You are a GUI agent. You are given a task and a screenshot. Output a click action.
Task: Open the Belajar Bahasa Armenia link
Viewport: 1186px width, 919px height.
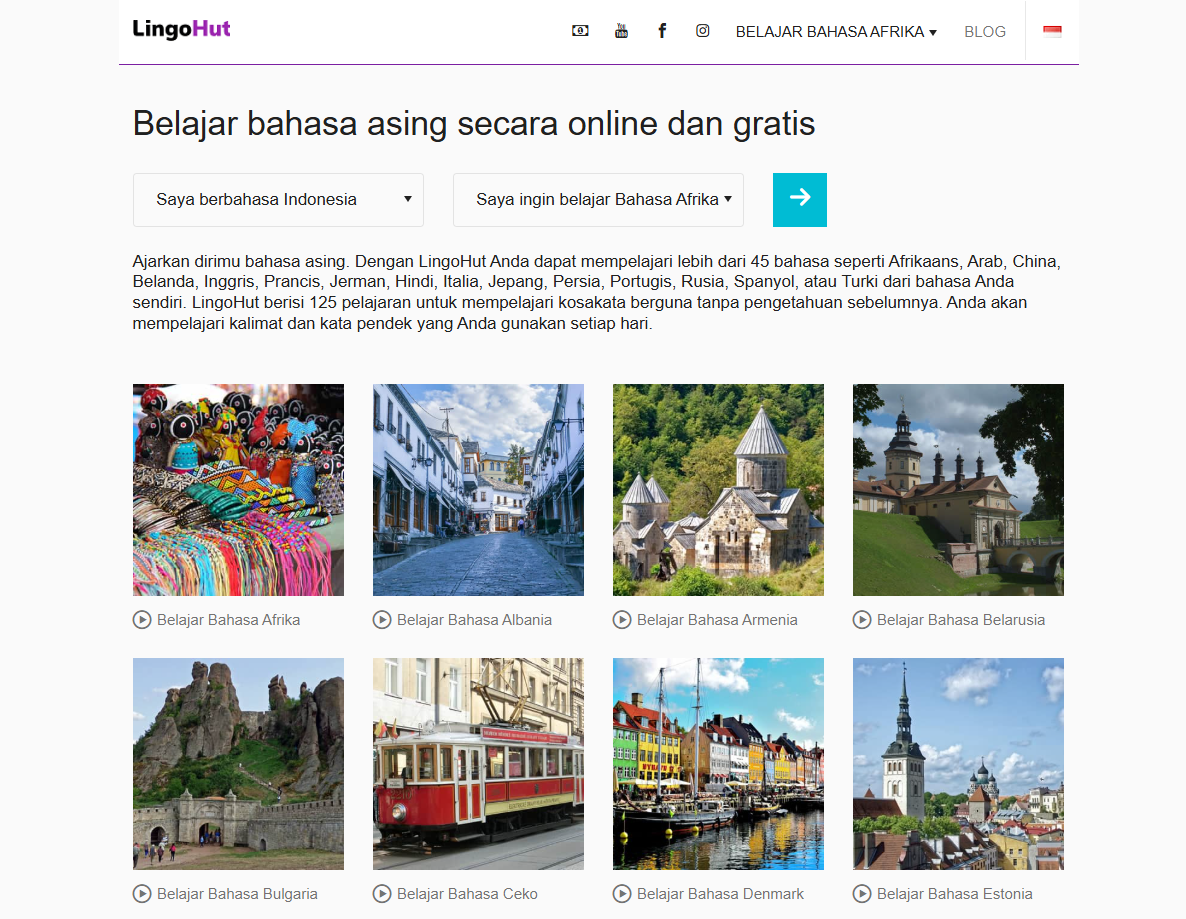(x=718, y=619)
